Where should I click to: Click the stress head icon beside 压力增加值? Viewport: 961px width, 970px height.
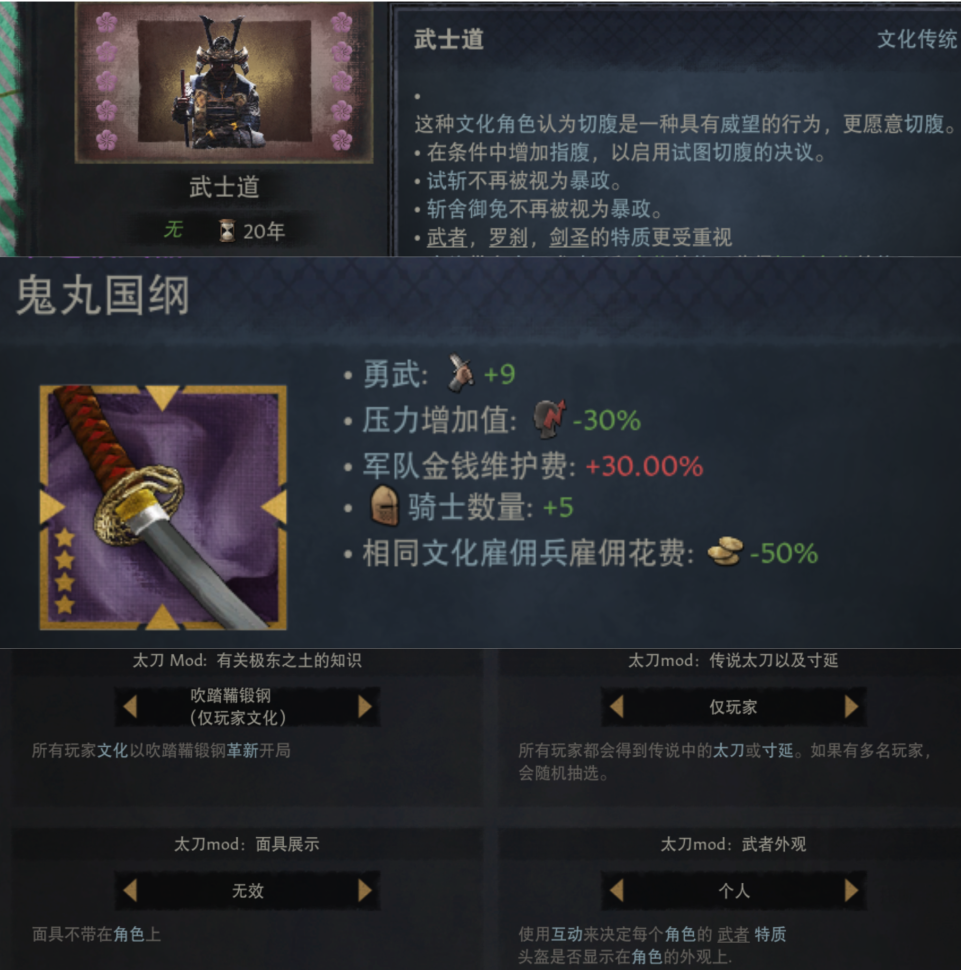pos(549,419)
